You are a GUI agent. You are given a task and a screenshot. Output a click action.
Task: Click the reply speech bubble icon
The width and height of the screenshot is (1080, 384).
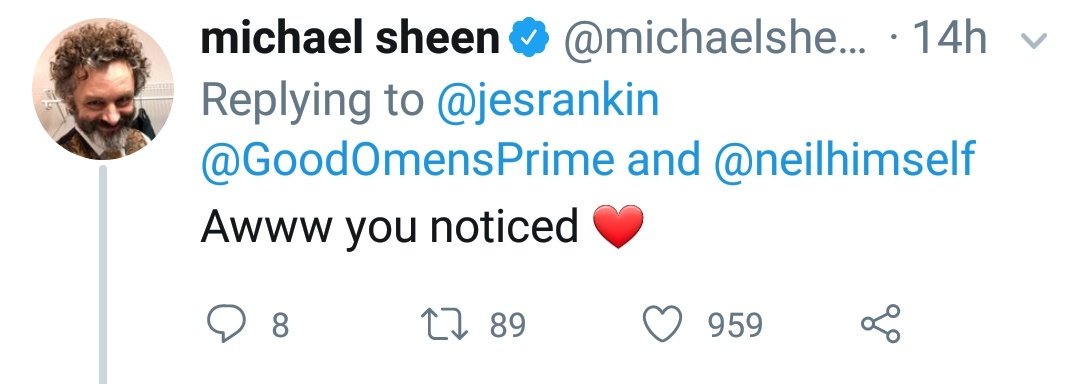(226, 324)
